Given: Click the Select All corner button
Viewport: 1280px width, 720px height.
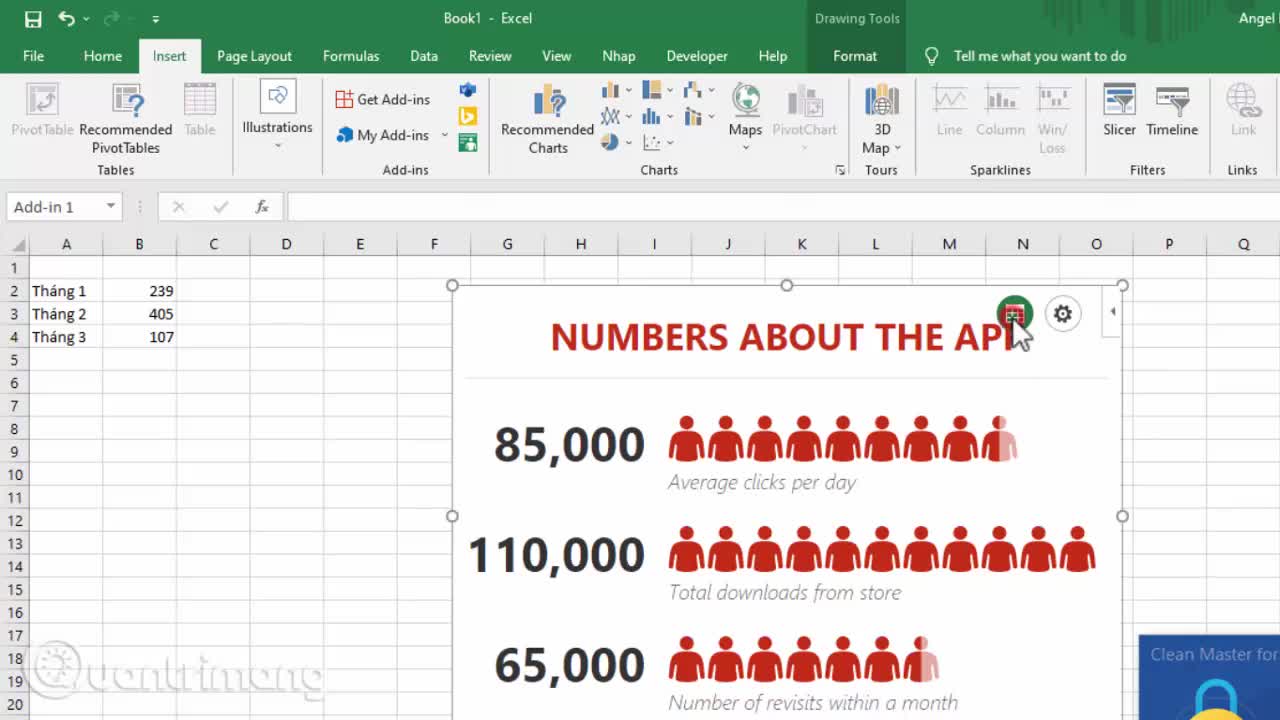Looking at the screenshot, I should click(x=15, y=244).
